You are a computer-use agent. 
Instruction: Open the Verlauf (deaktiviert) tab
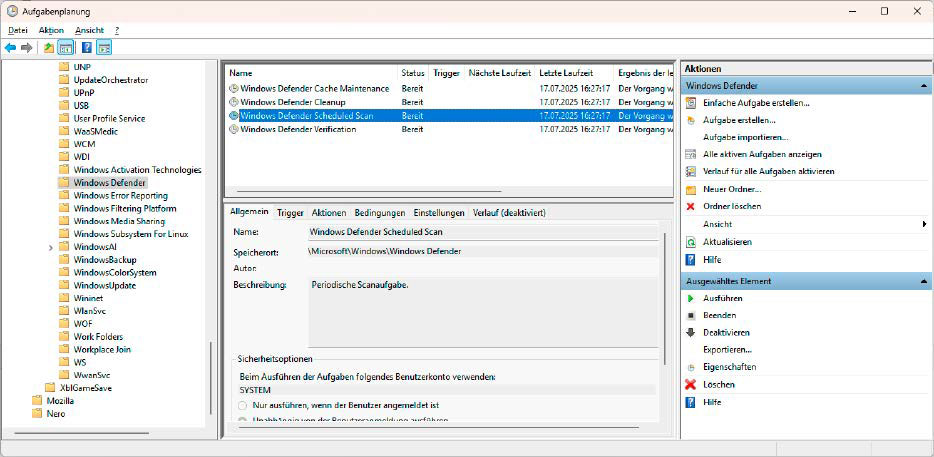click(508, 213)
